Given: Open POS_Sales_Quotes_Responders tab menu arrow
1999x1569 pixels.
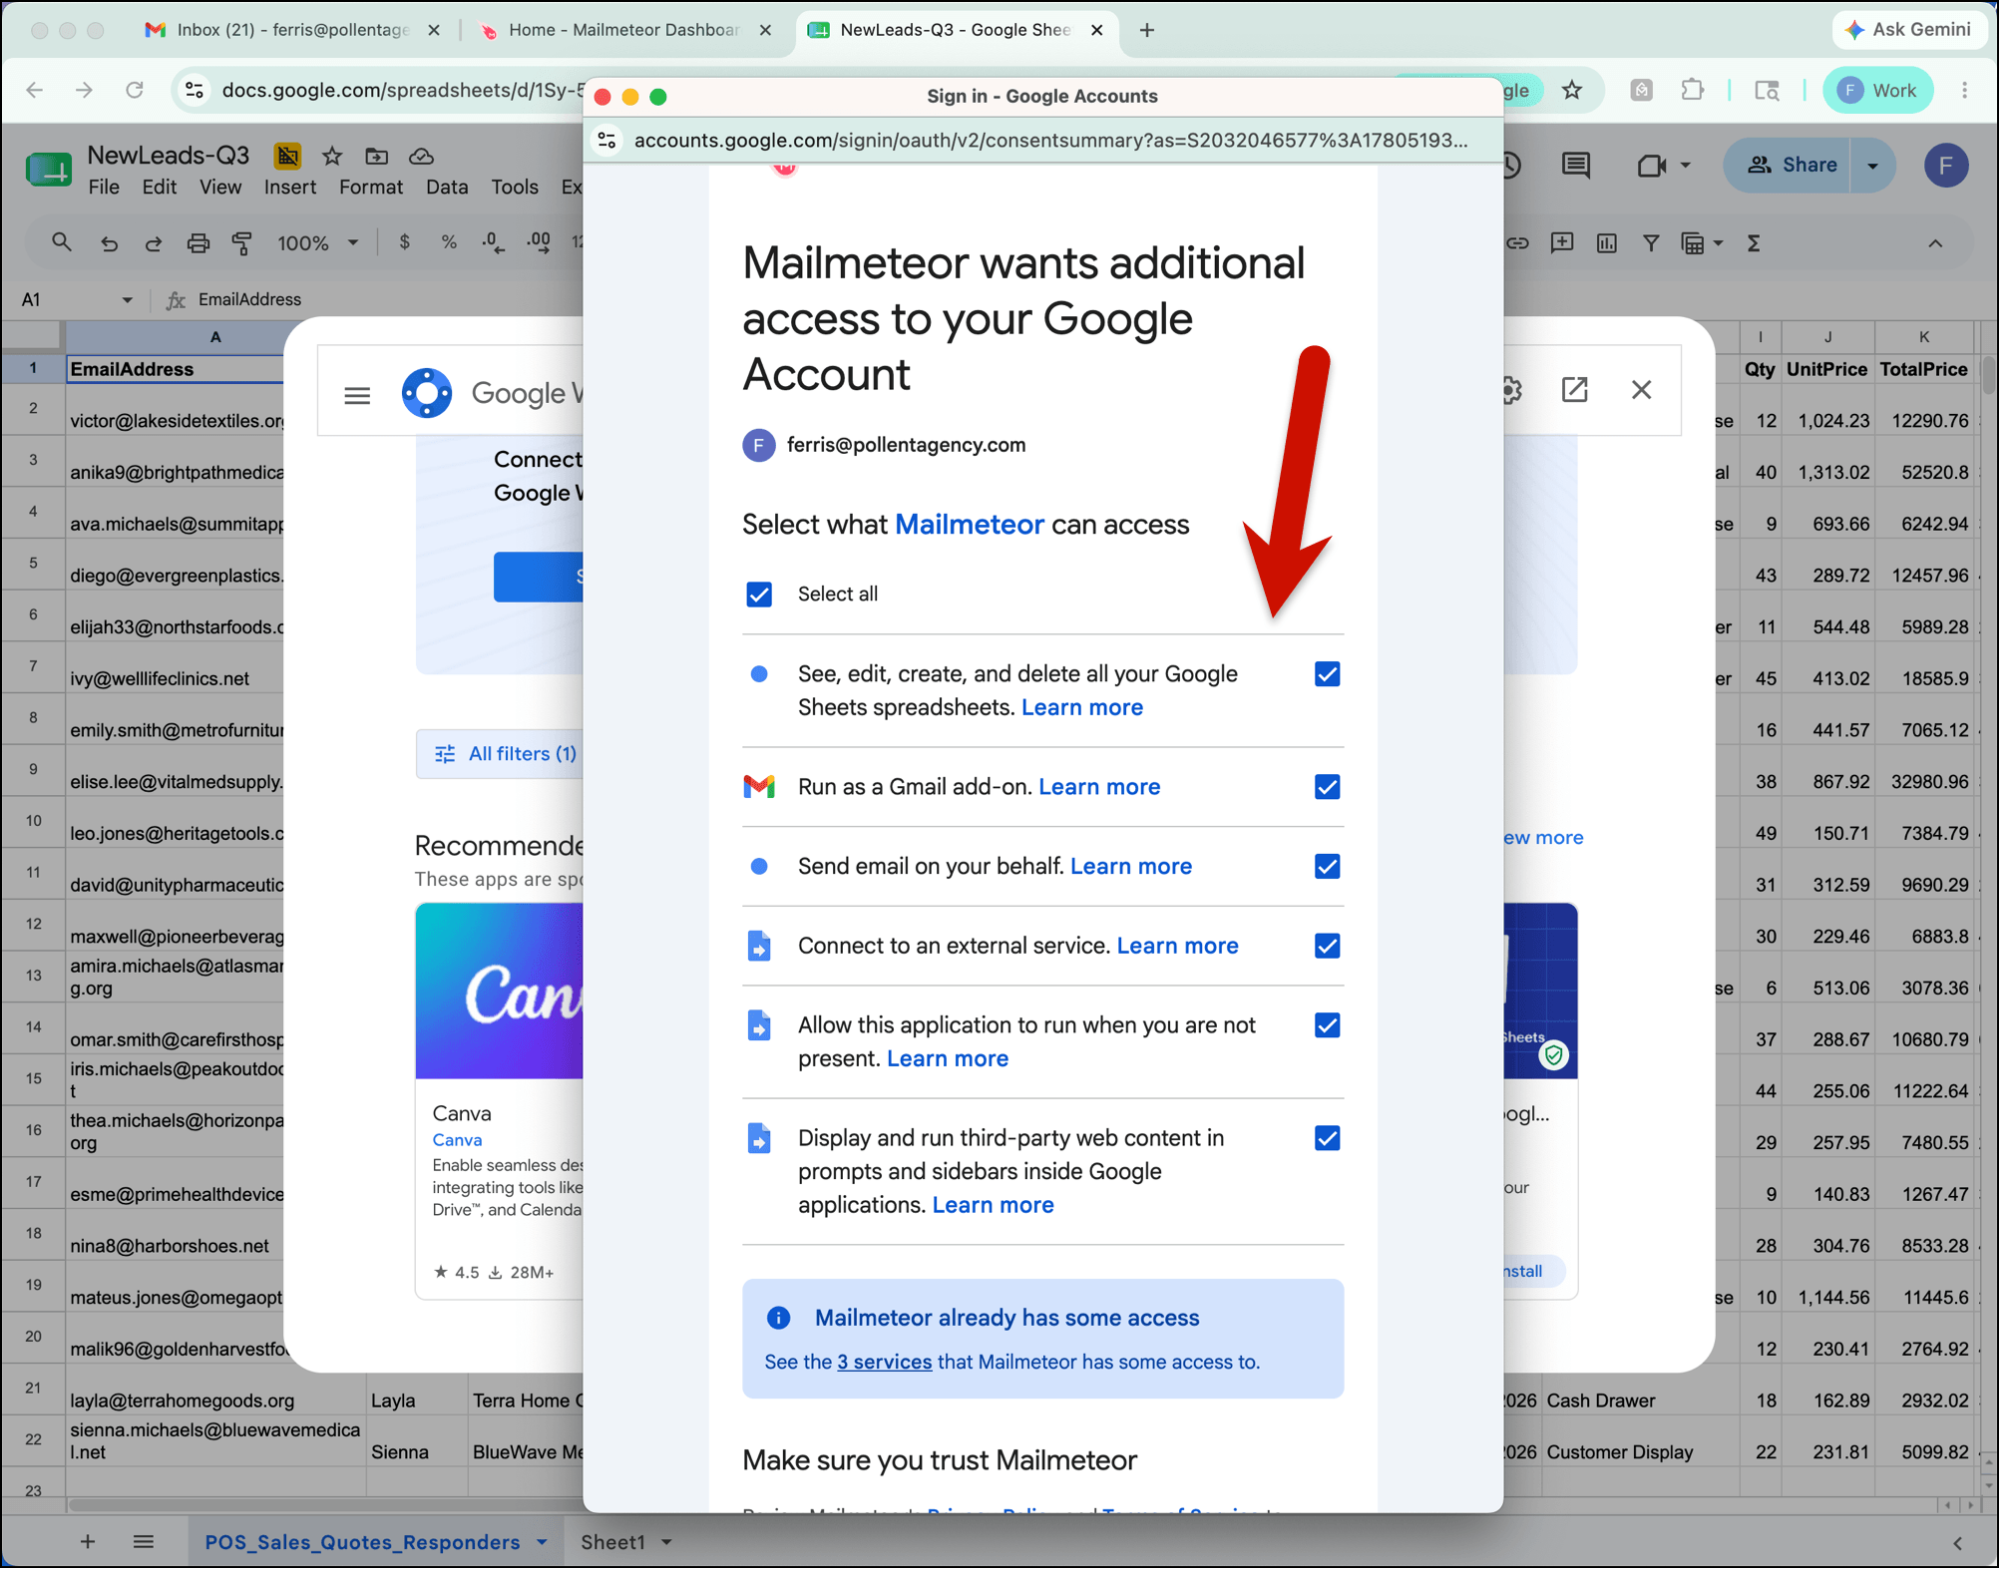Looking at the screenshot, I should click(x=542, y=1542).
